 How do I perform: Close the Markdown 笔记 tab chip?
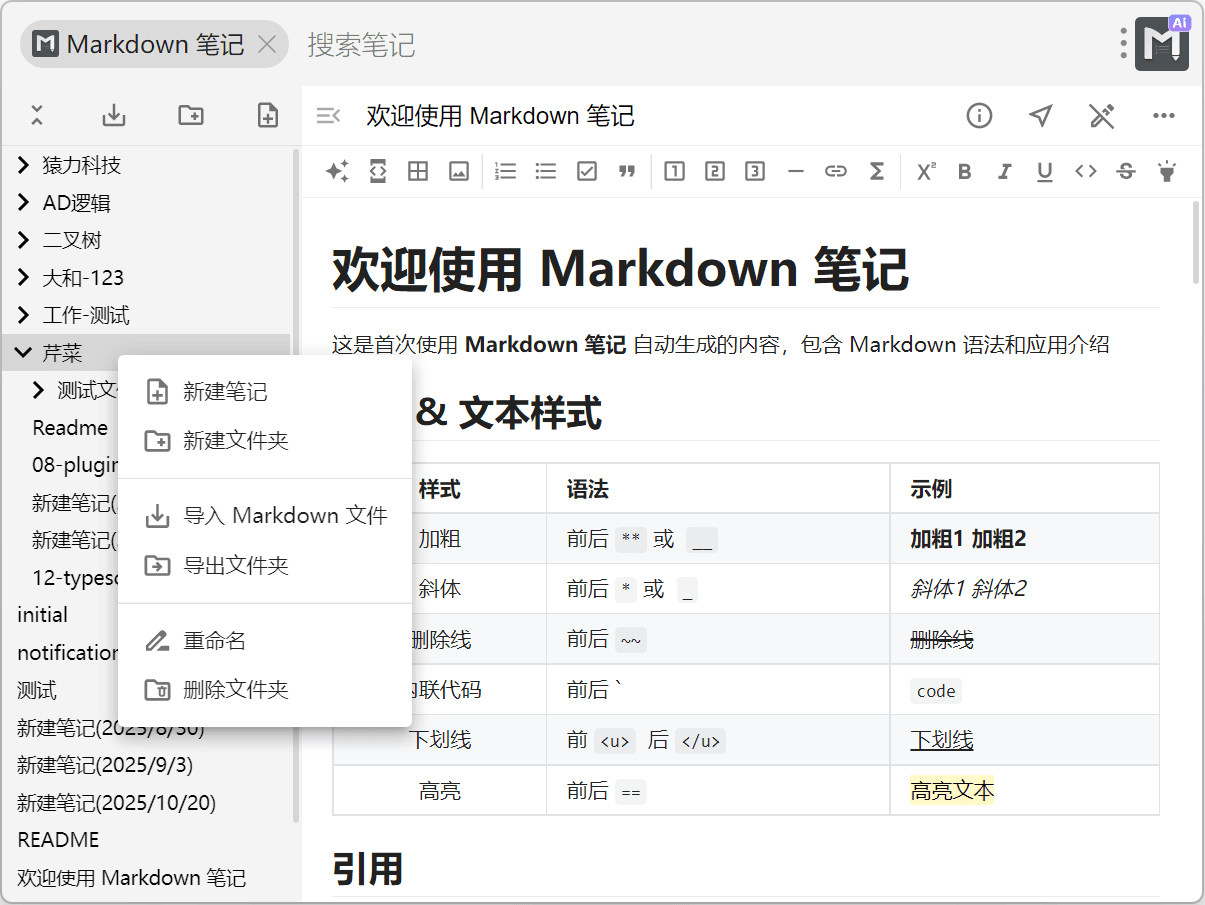point(267,44)
